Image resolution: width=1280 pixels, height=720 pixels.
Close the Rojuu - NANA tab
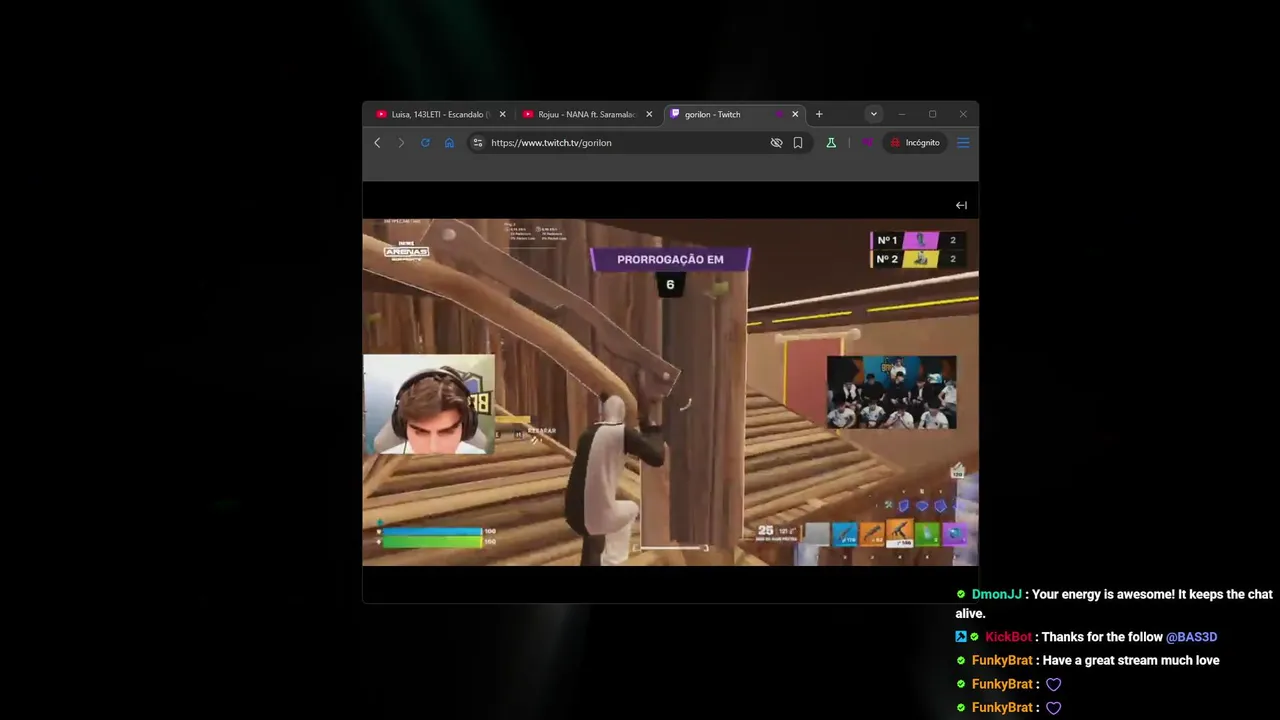649,114
